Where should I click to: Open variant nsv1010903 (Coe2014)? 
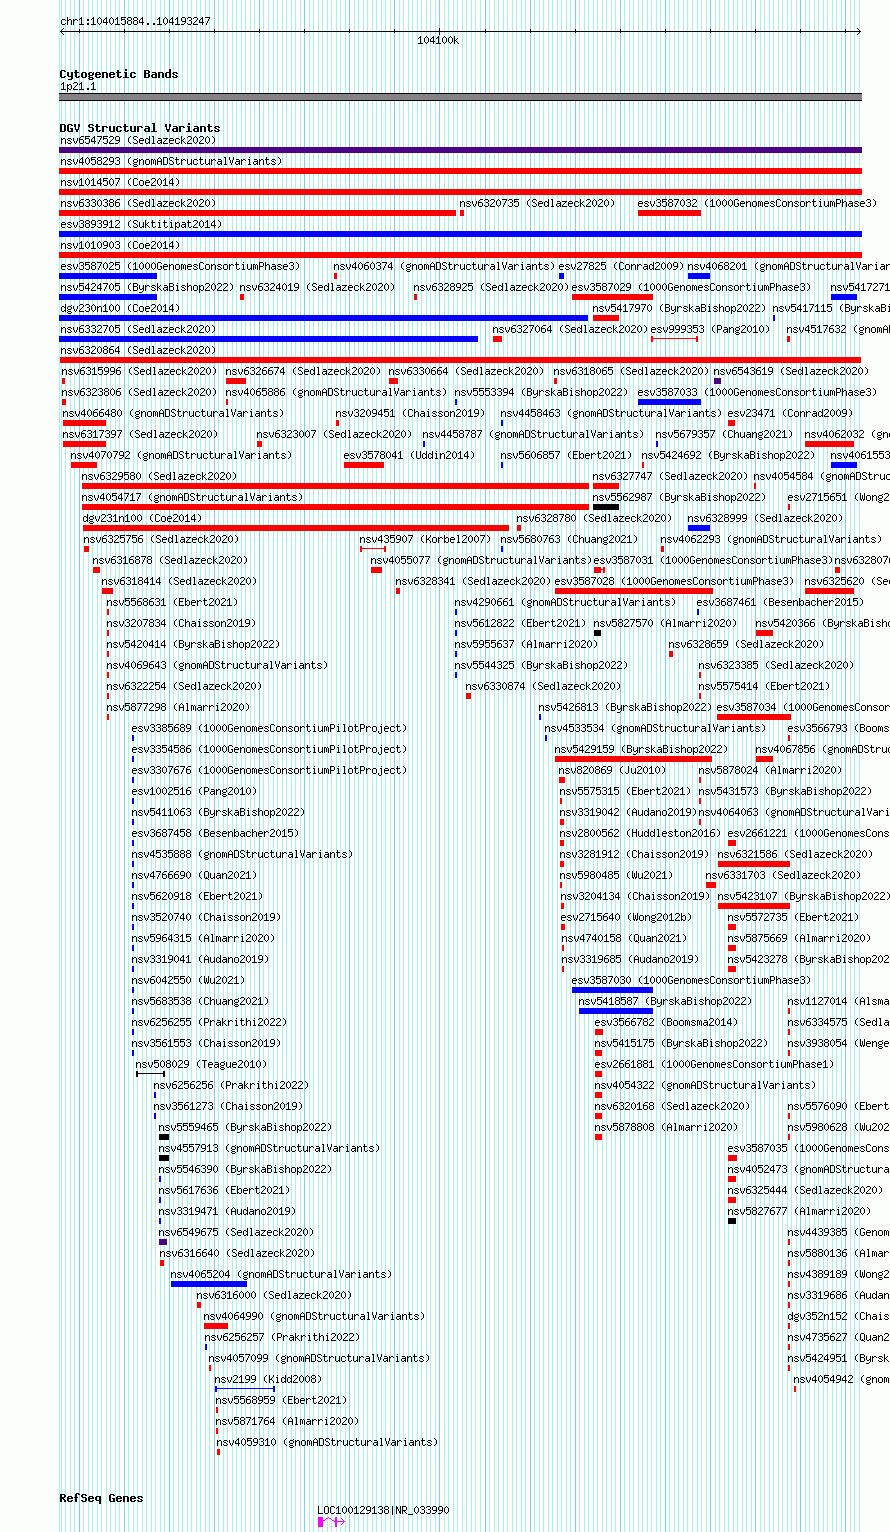(x=120, y=245)
